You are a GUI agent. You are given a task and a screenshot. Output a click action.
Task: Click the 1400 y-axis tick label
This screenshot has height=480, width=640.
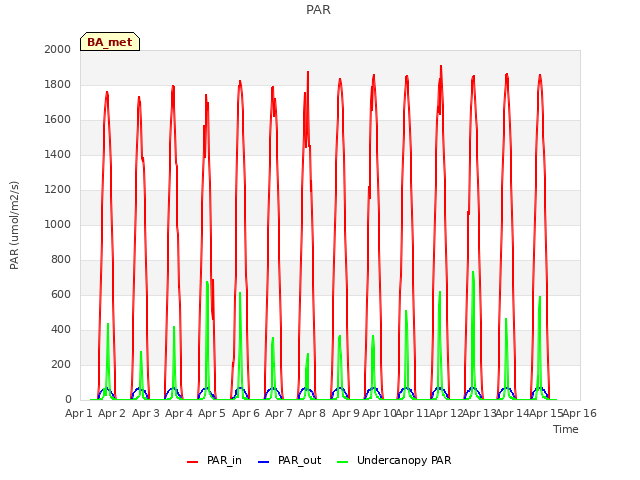tap(58, 155)
